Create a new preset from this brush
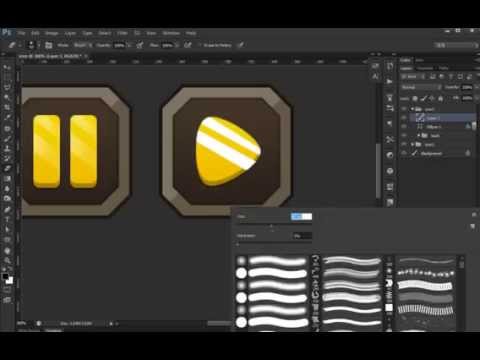 (473, 227)
